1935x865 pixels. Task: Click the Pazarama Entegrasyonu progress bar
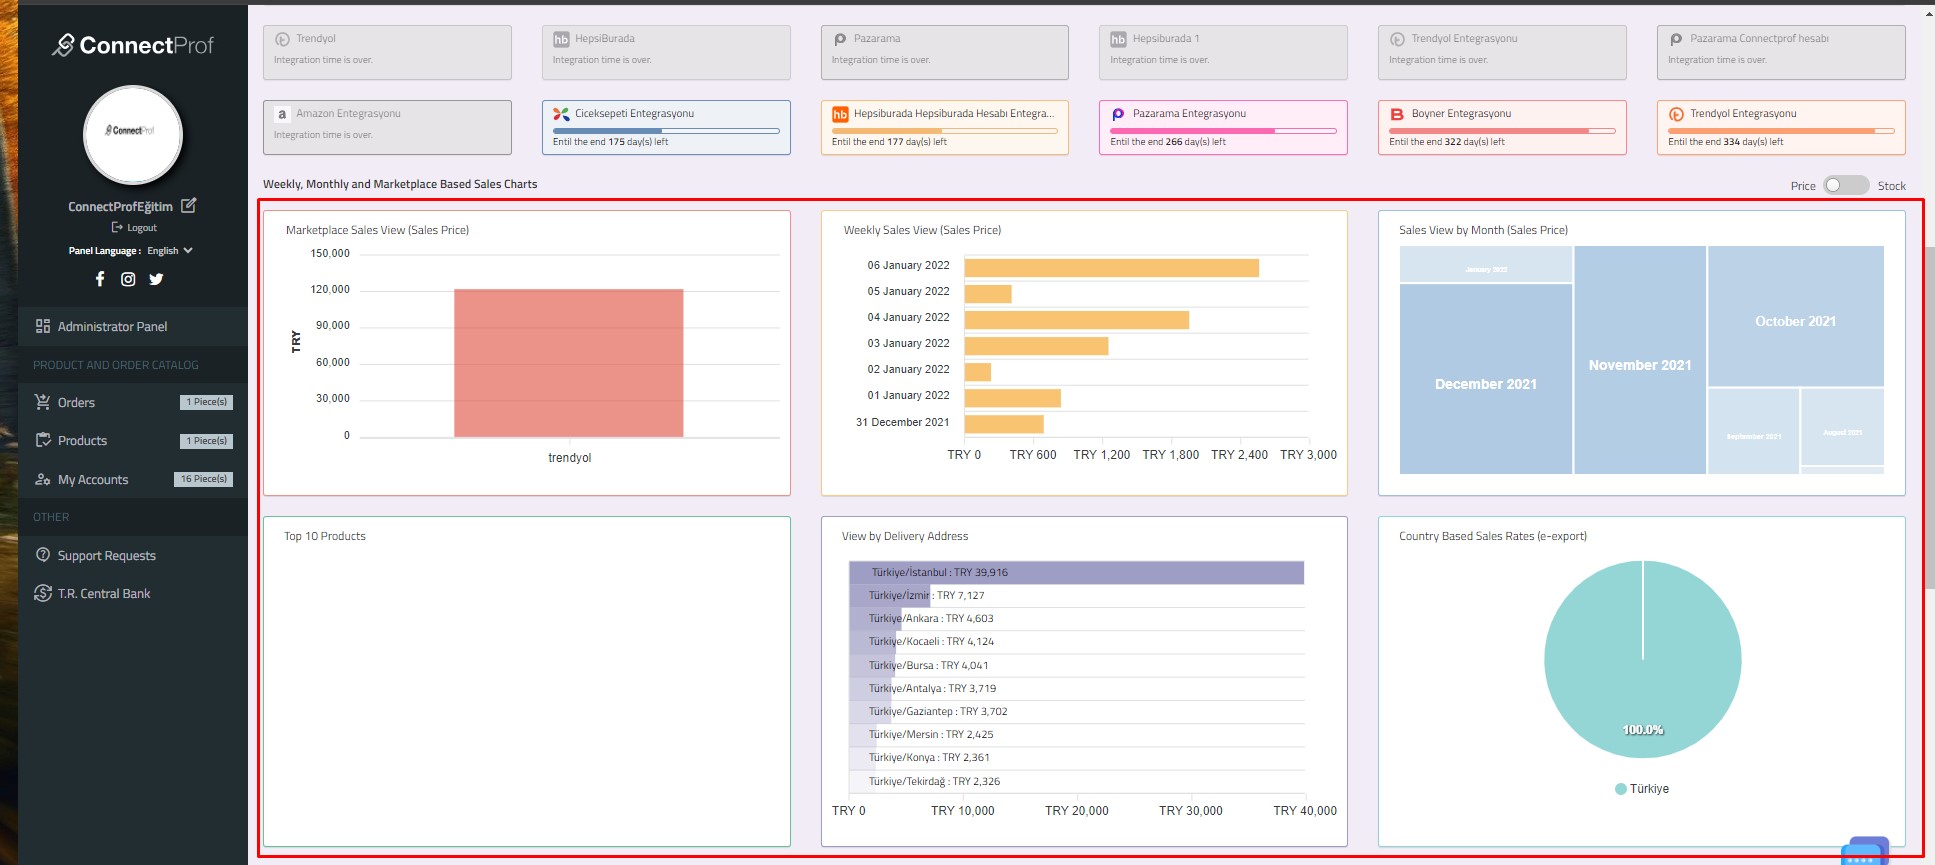1223,131
